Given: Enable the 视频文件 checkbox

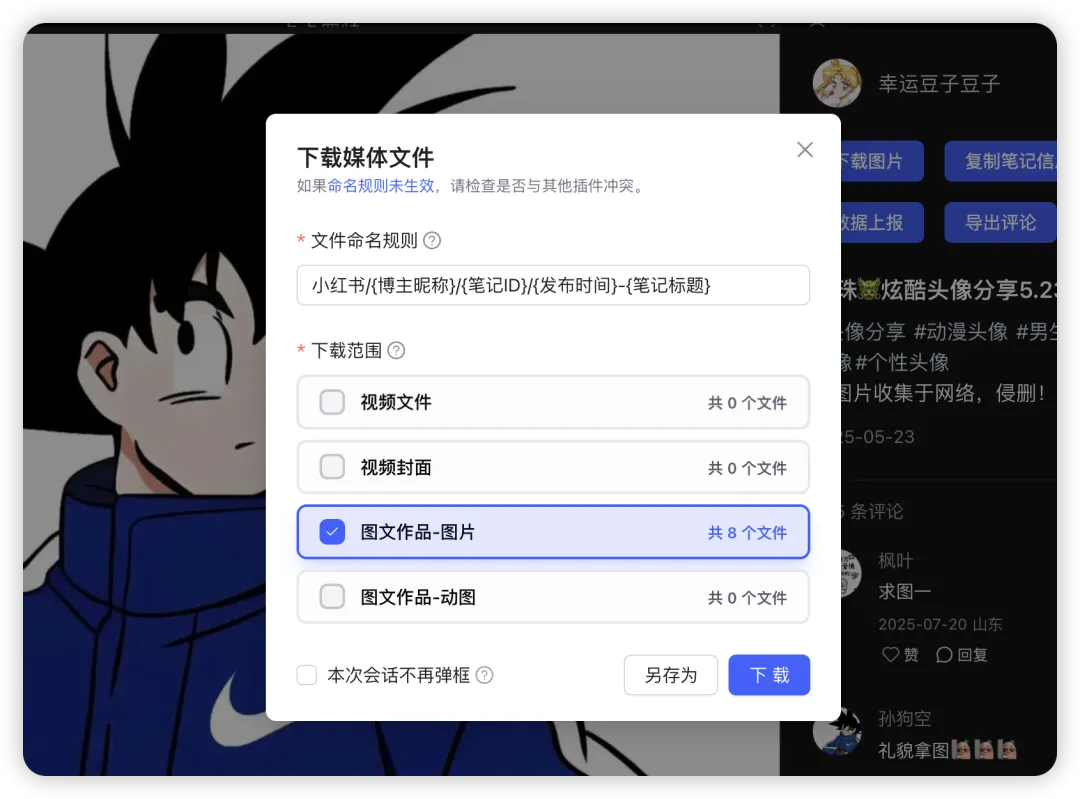Looking at the screenshot, I should pyautogui.click(x=332, y=402).
